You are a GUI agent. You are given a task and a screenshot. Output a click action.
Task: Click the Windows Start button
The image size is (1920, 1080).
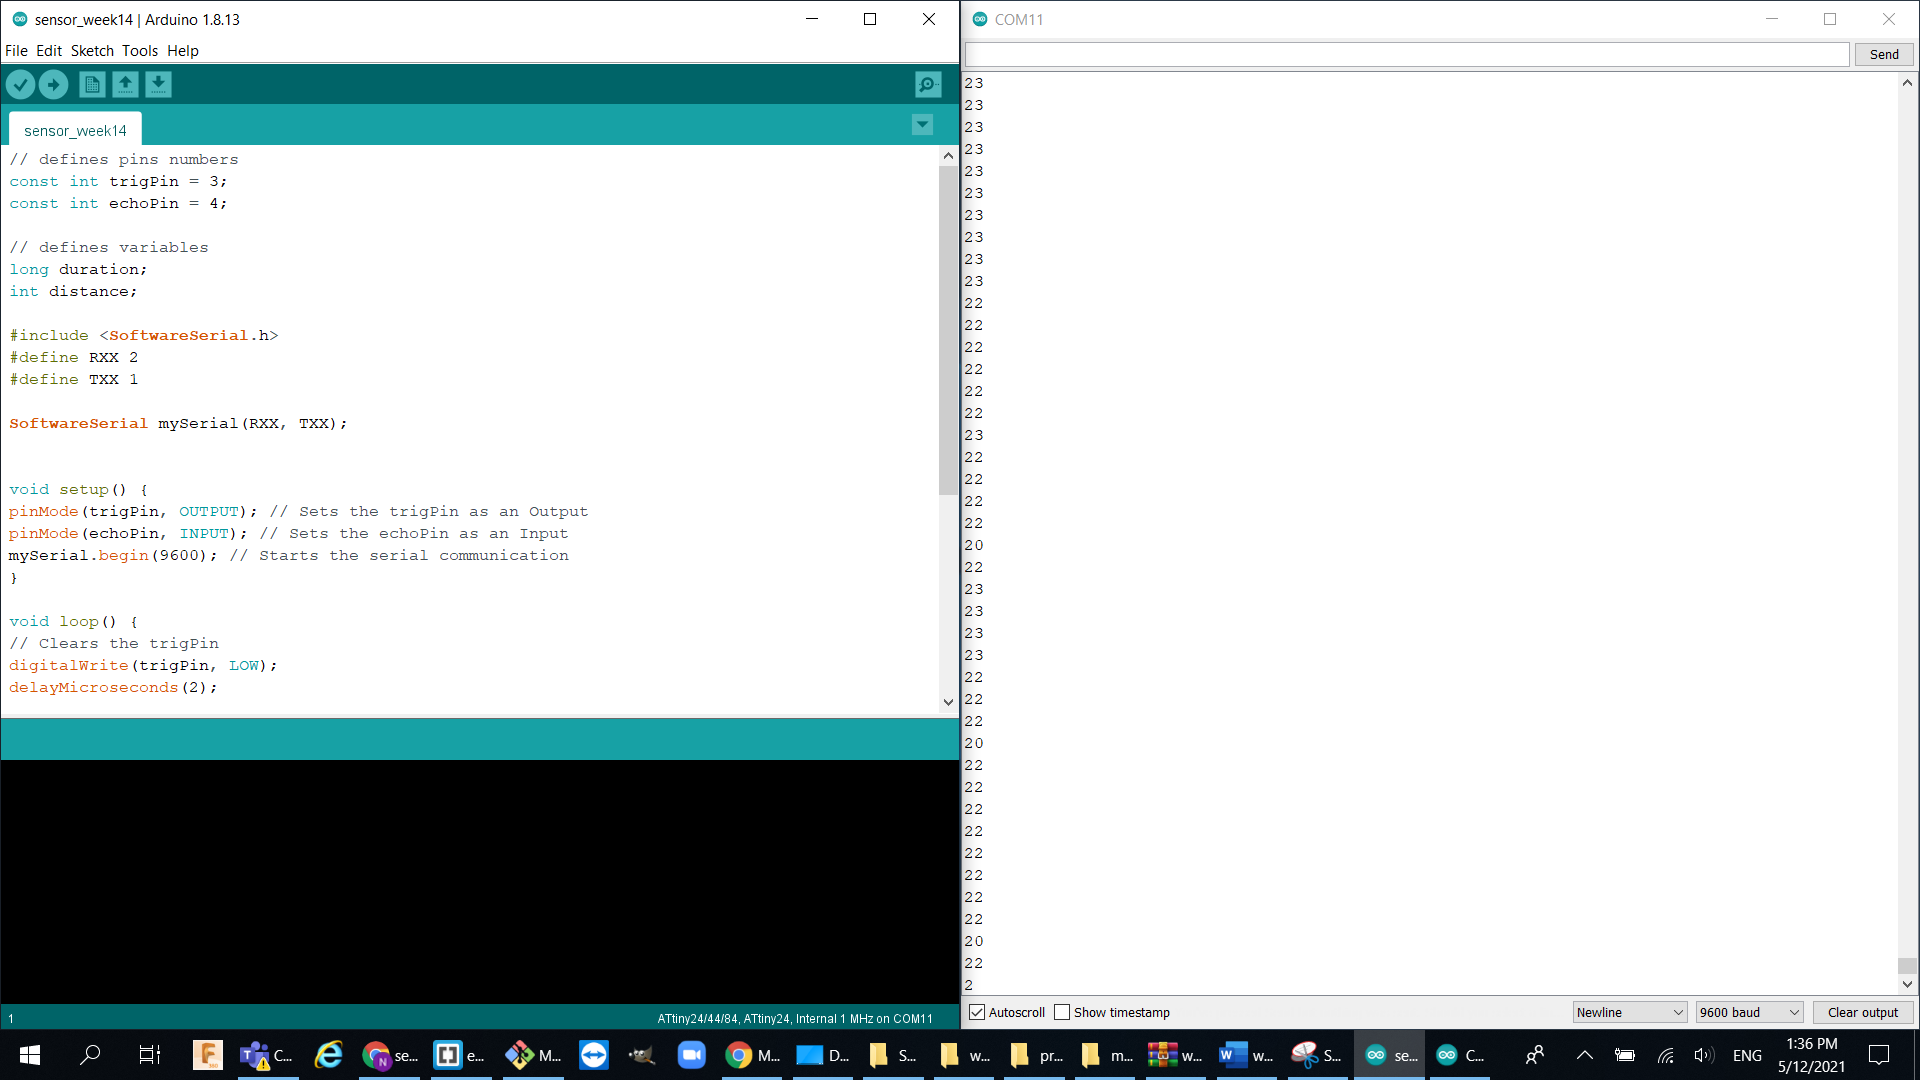click(30, 1055)
